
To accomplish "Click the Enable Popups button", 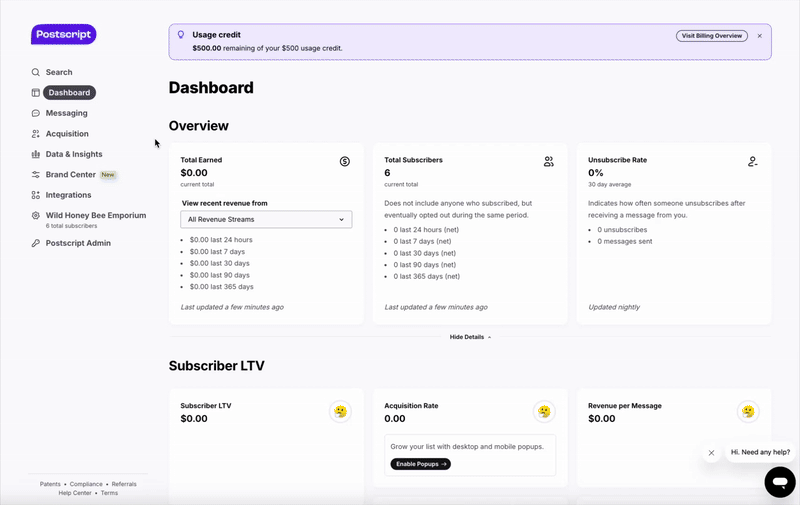I will point(420,464).
